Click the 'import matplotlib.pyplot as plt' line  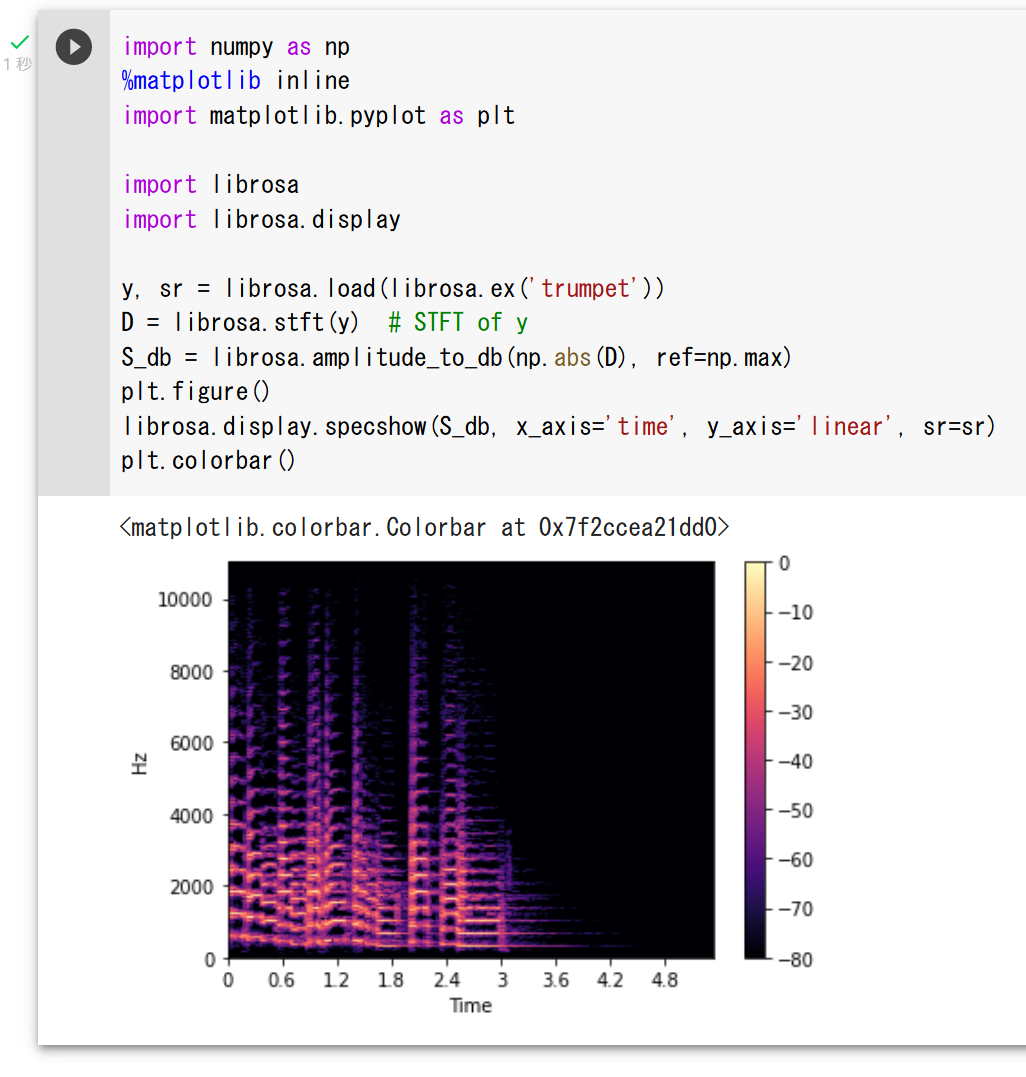pos(319,115)
